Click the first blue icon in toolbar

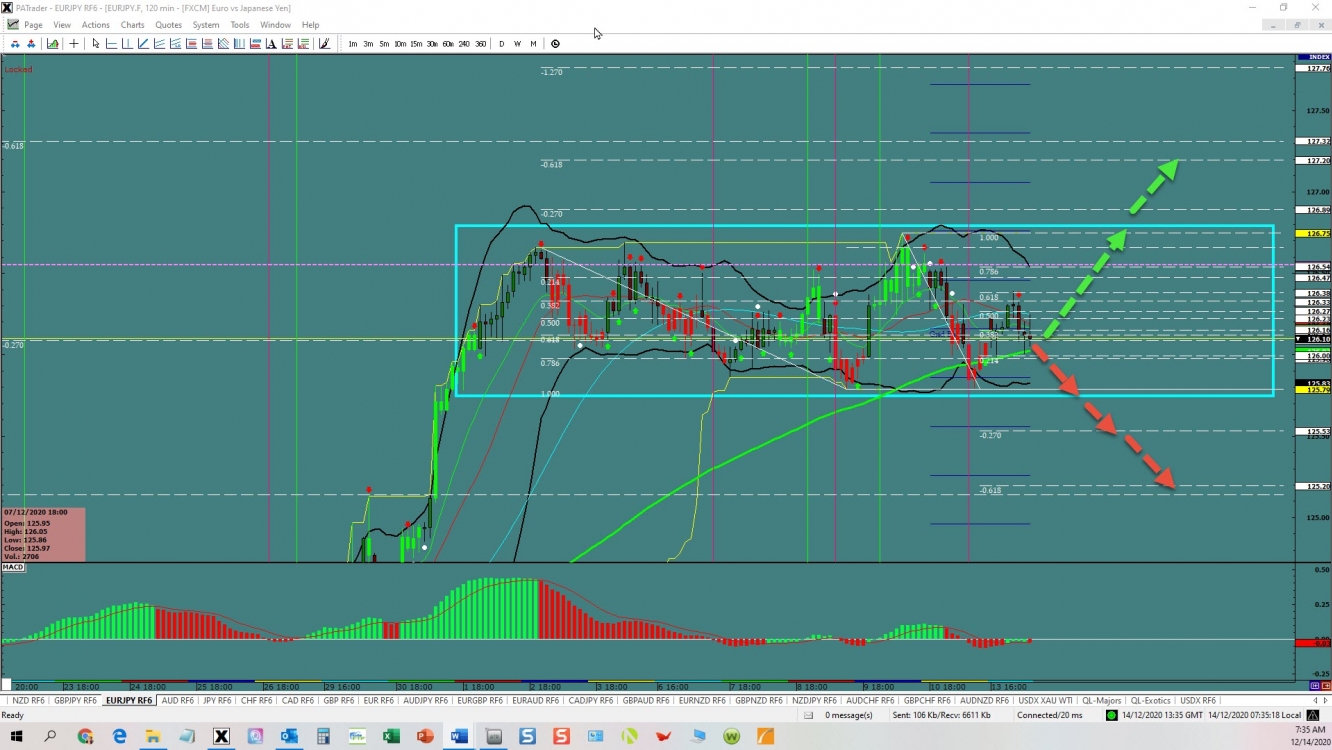pos(15,44)
